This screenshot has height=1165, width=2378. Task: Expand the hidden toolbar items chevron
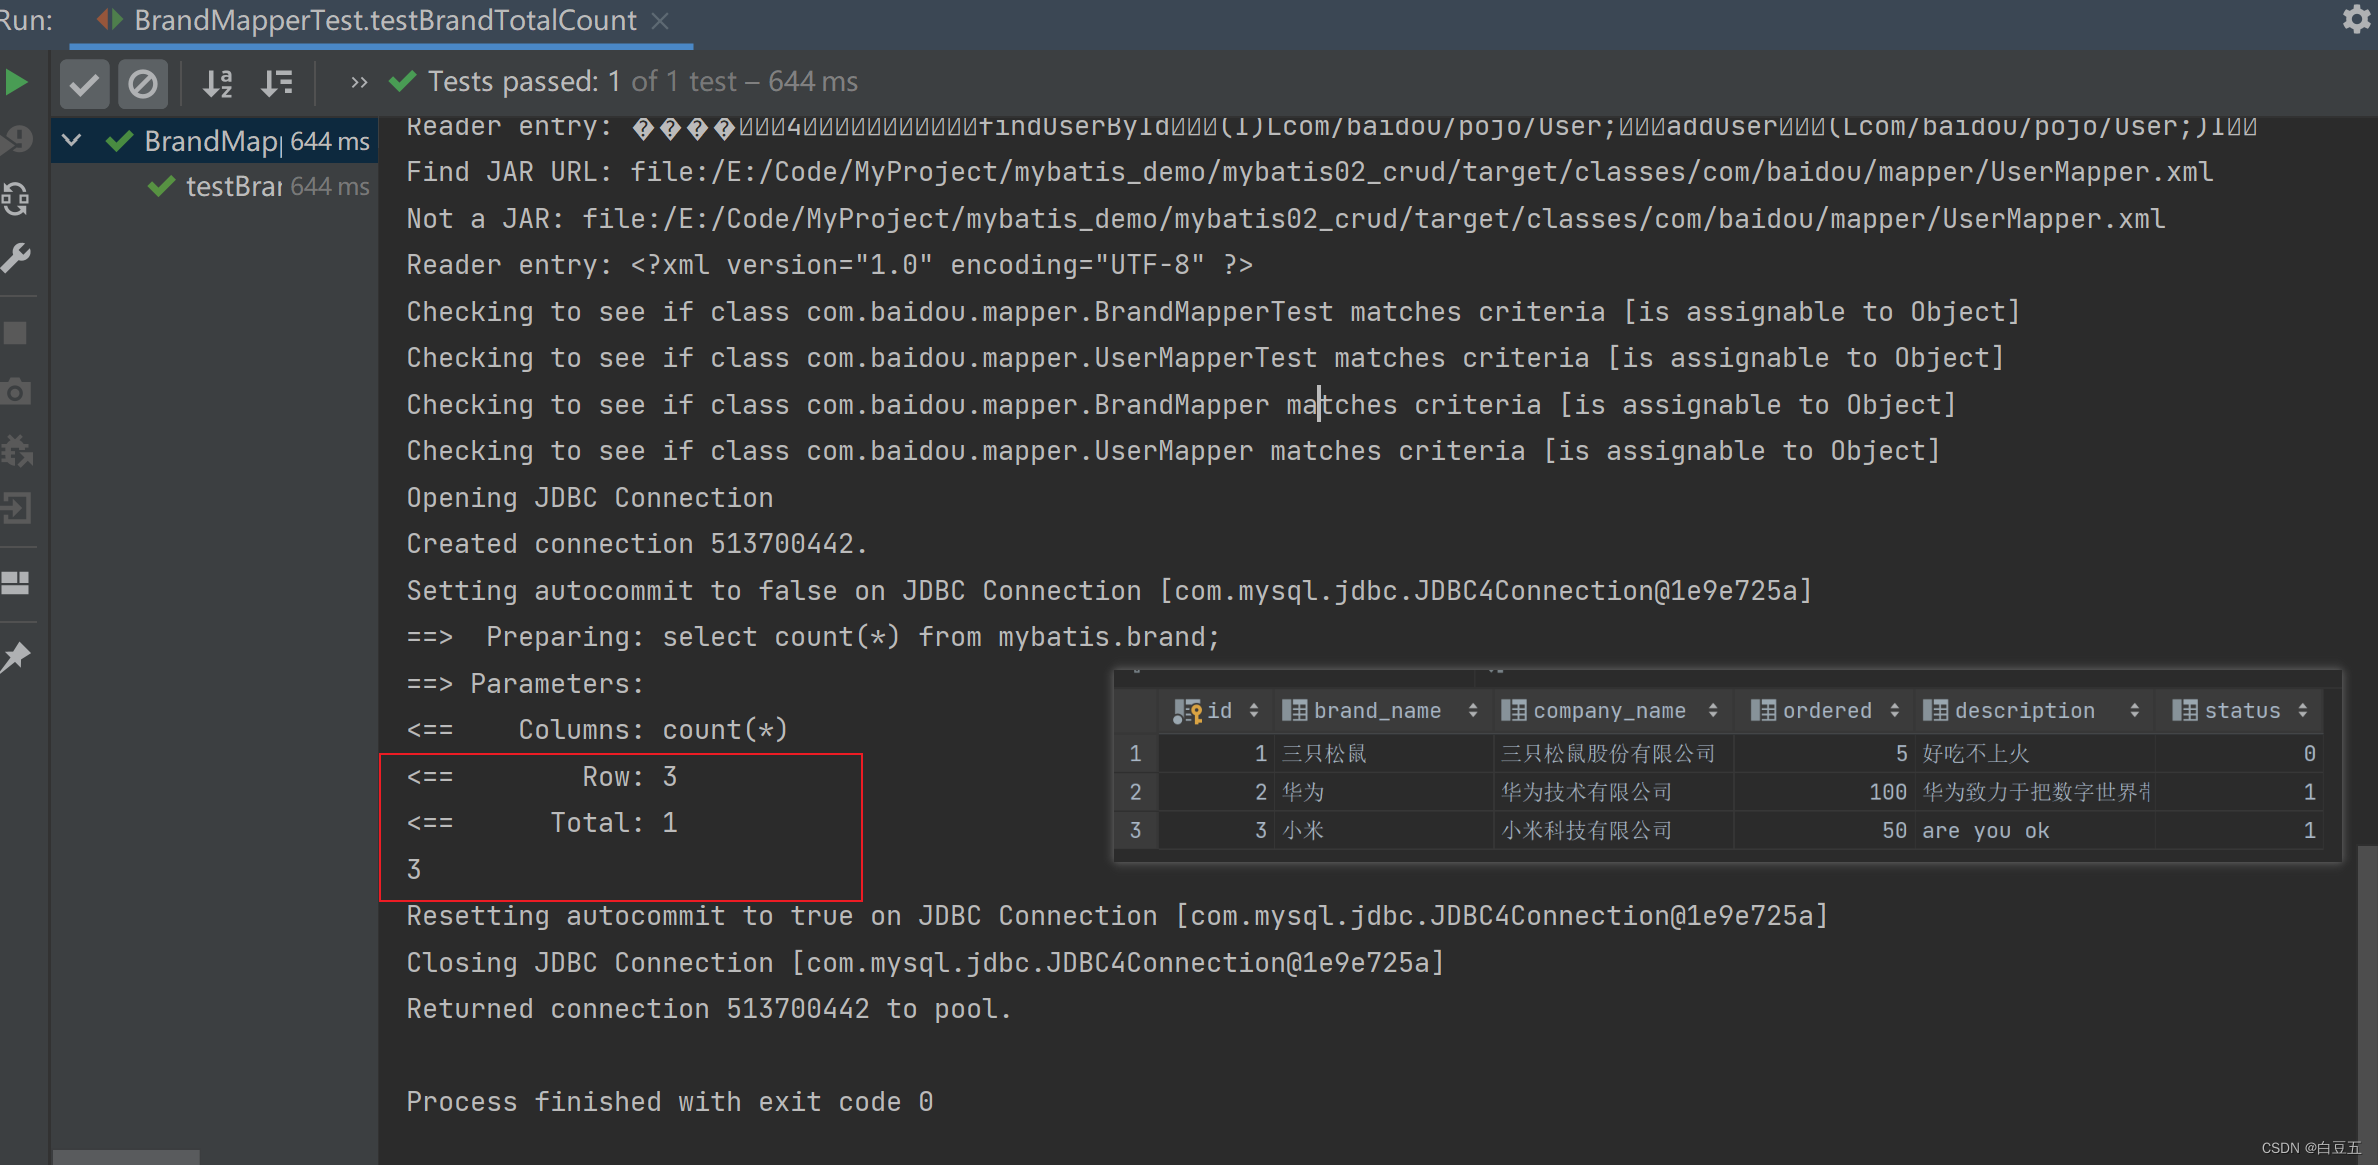tap(358, 83)
